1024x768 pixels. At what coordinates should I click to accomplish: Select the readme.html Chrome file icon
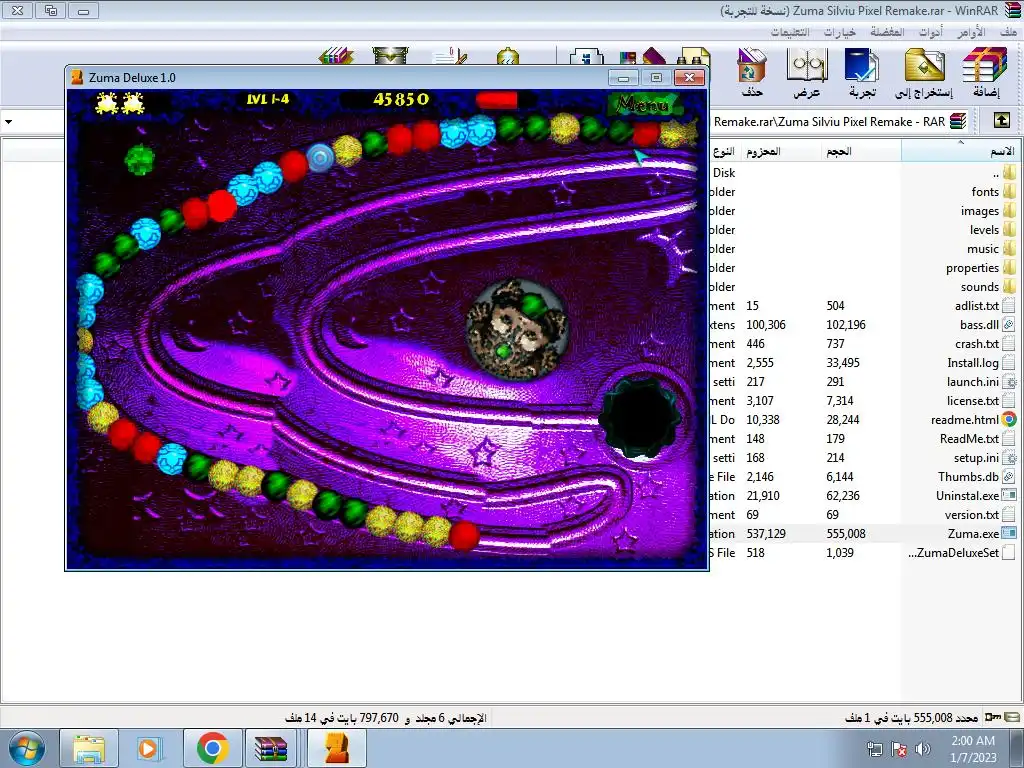(1009, 420)
